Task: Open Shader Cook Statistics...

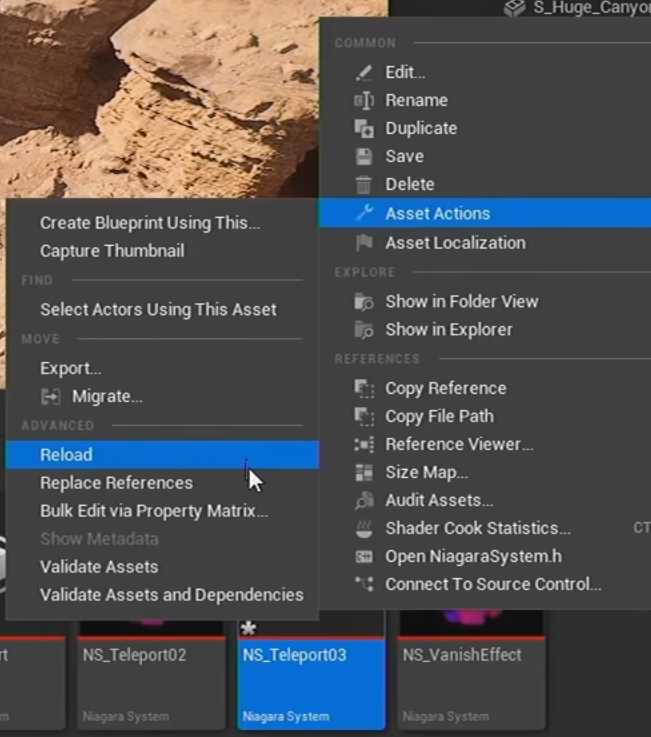Action: point(485,528)
